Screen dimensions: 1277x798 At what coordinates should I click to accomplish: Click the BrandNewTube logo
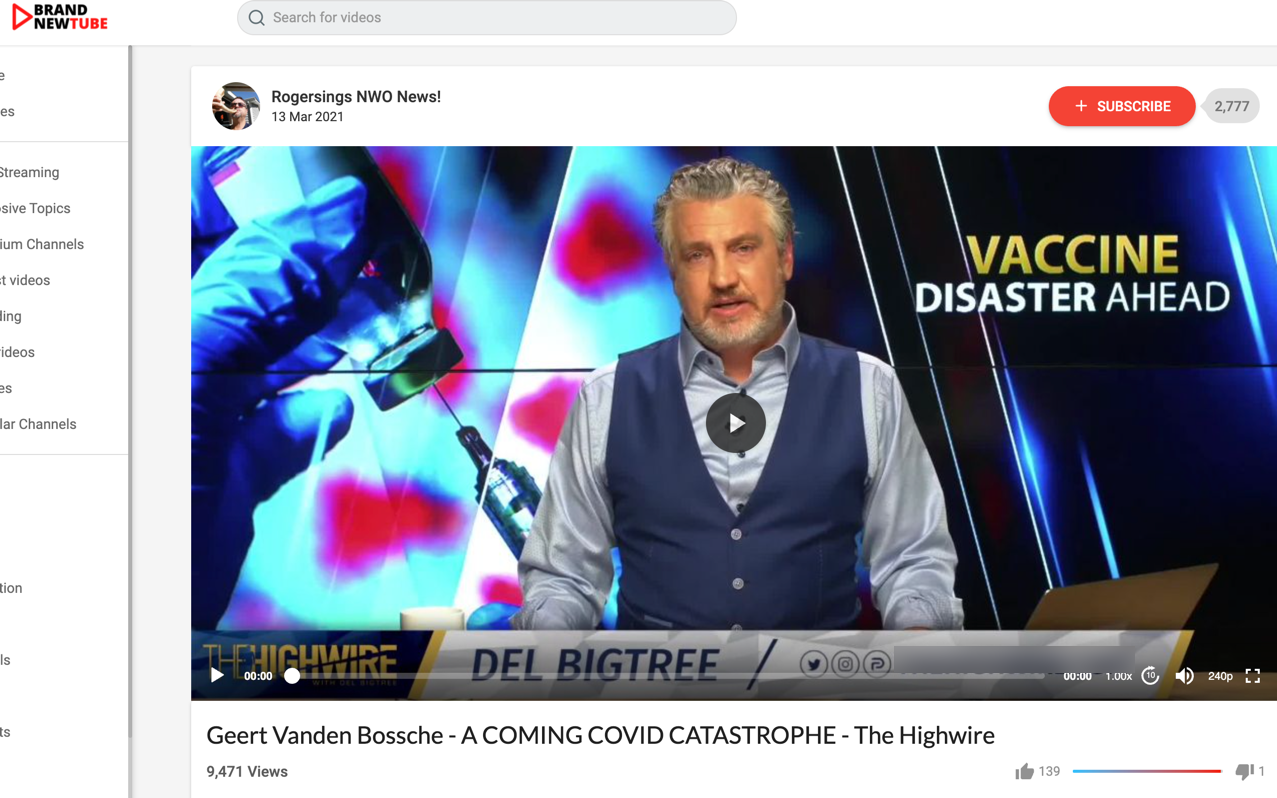(59, 17)
